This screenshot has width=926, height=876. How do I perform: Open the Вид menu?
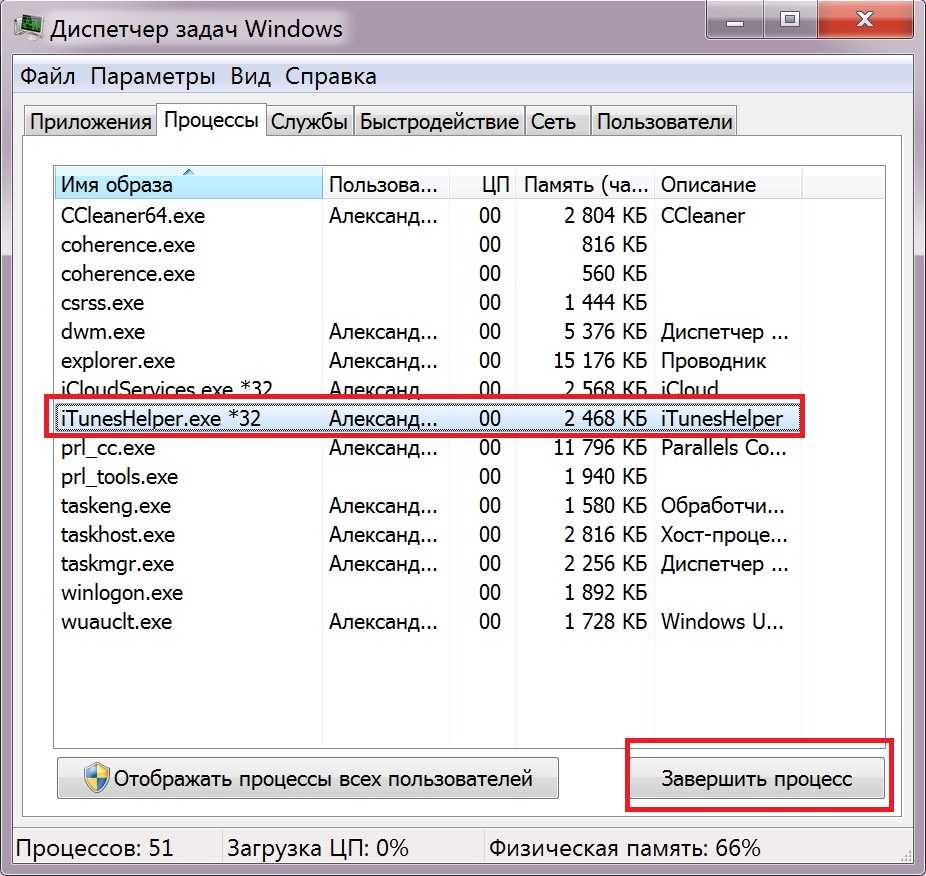coord(250,76)
